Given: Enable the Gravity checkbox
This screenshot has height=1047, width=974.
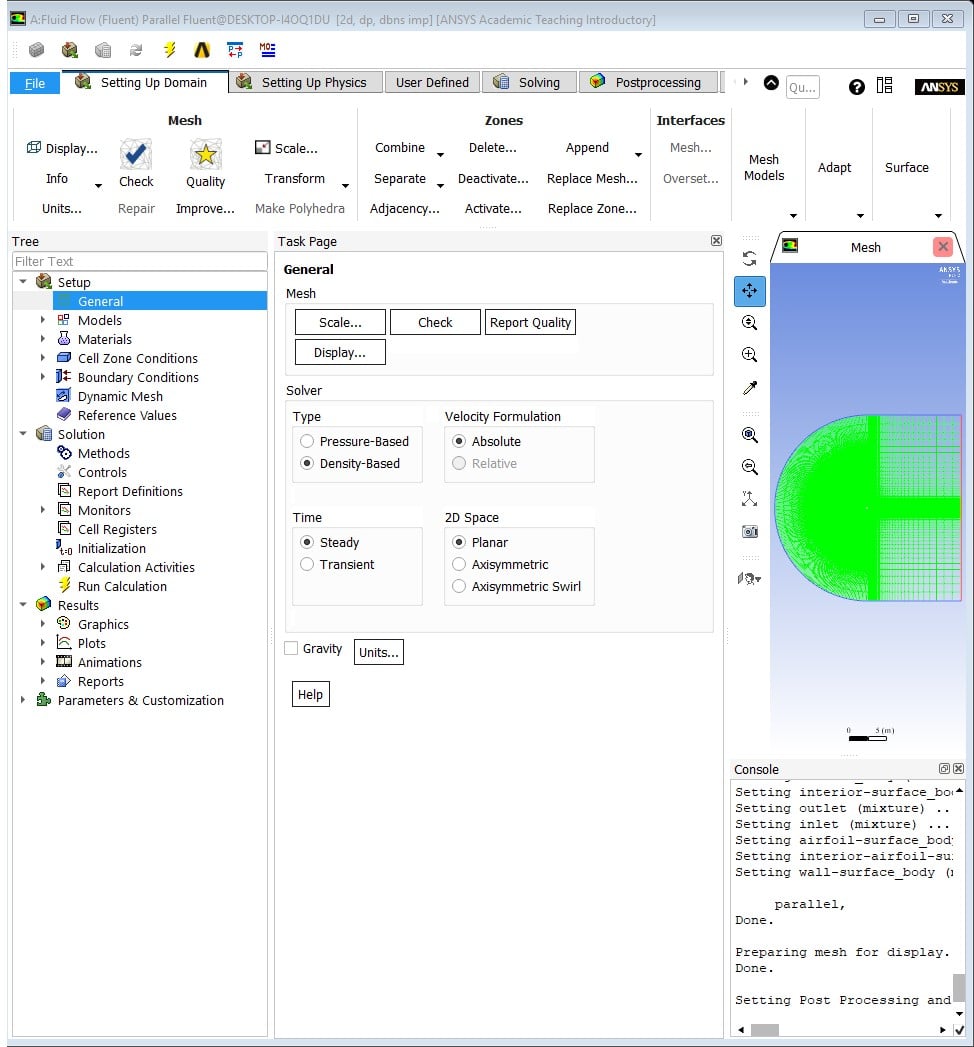Looking at the screenshot, I should 291,648.
